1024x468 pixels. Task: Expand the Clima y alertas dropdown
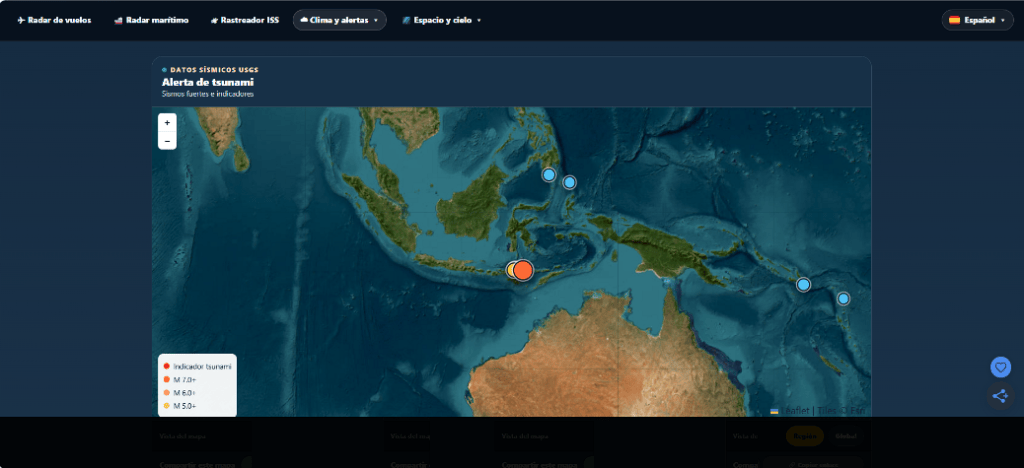pos(340,20)
